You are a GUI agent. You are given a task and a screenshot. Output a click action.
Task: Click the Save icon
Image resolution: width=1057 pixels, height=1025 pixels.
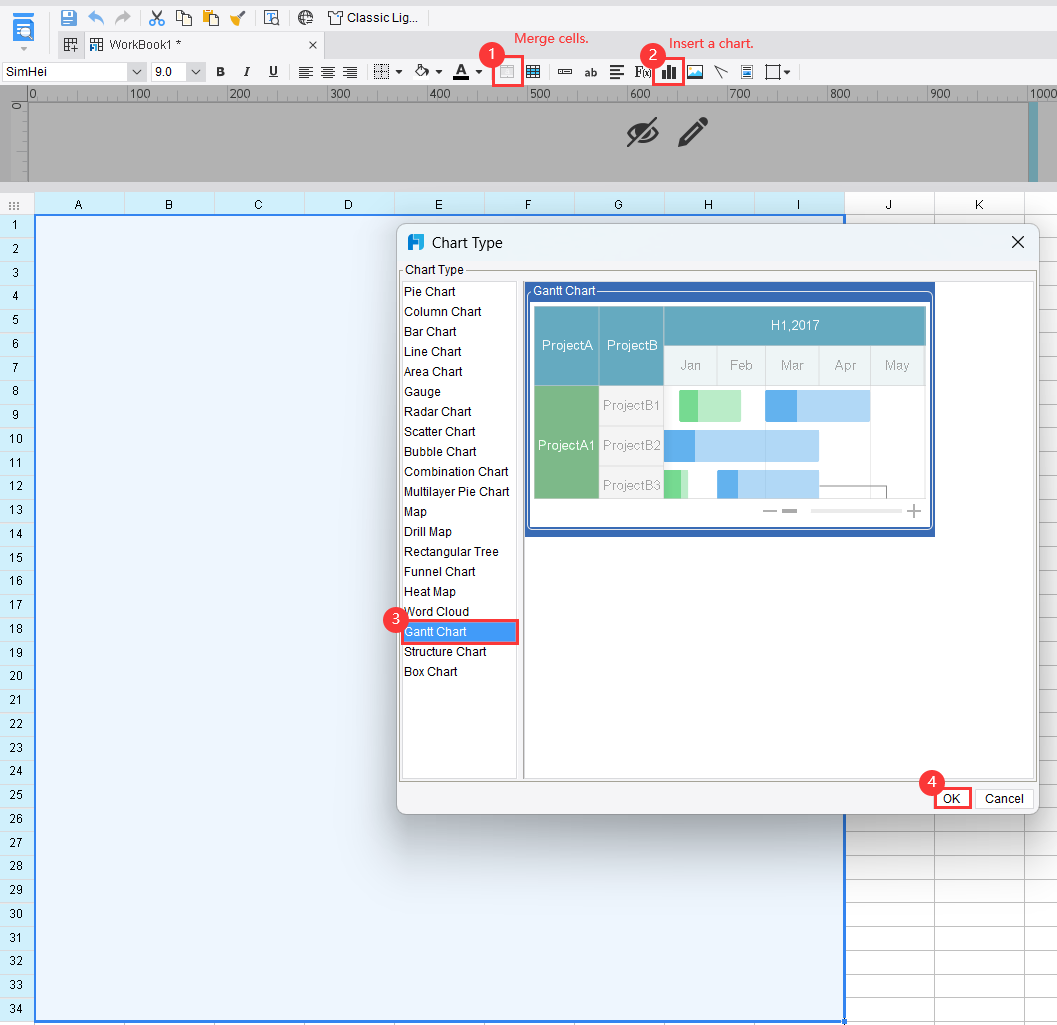tap(68, 18)
